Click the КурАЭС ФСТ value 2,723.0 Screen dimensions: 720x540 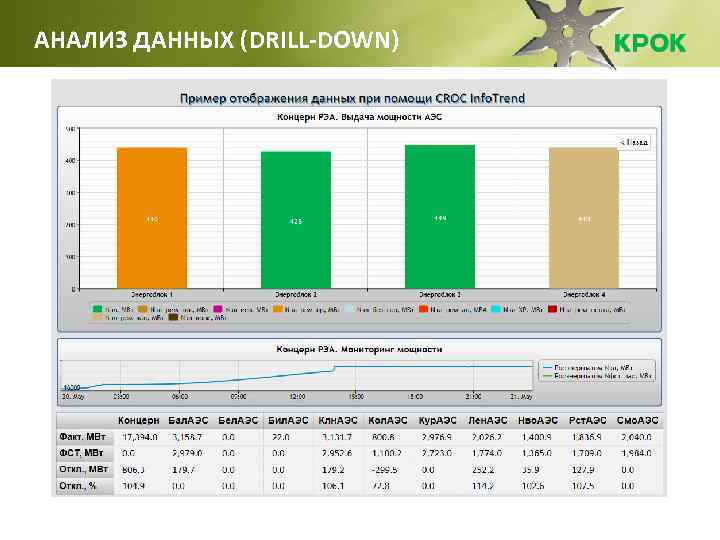click(x=436, y=453)
